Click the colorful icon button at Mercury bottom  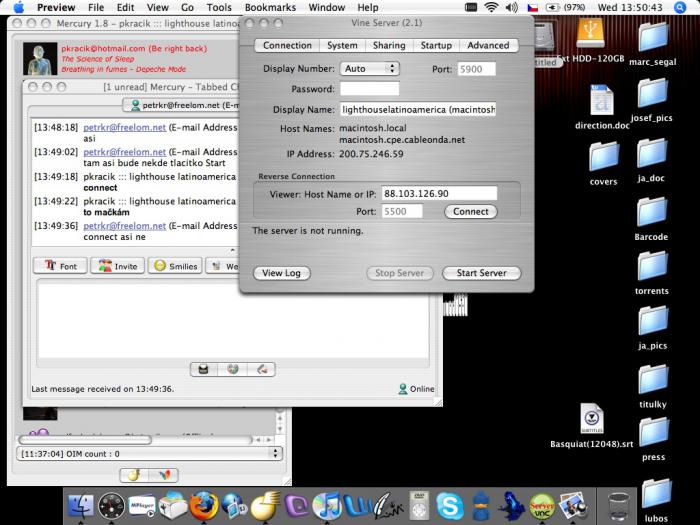(164, 475)
